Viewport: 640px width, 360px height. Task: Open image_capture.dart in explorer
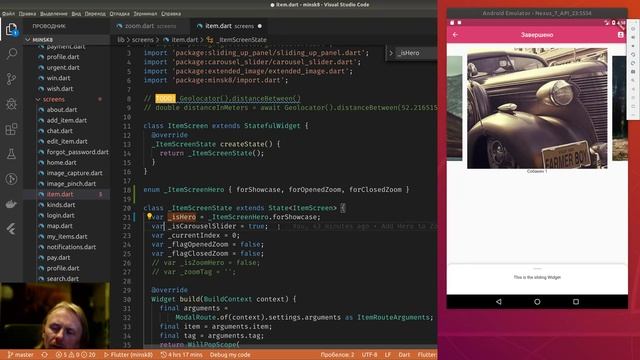(x=74, y=173)
